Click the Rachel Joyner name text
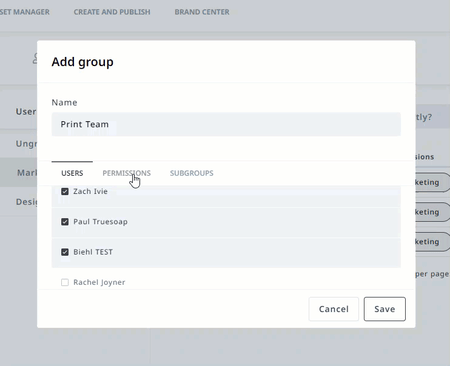This screenshot has height=366, width=450. click(99, 282)
